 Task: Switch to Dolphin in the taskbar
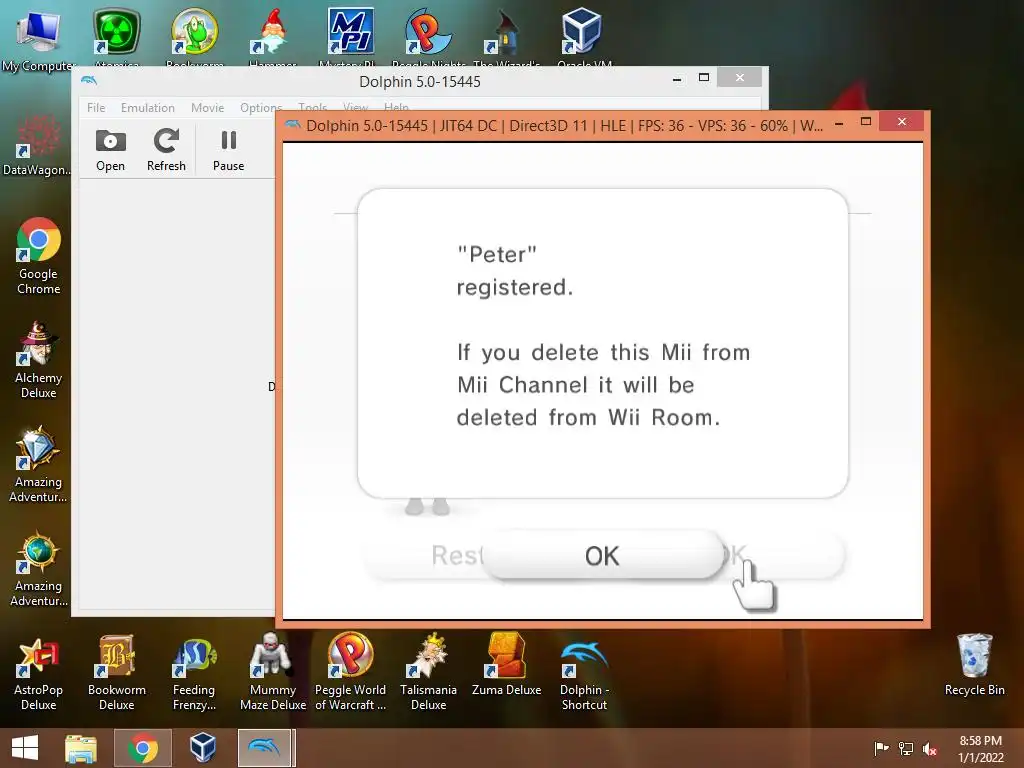click(265, 748)
